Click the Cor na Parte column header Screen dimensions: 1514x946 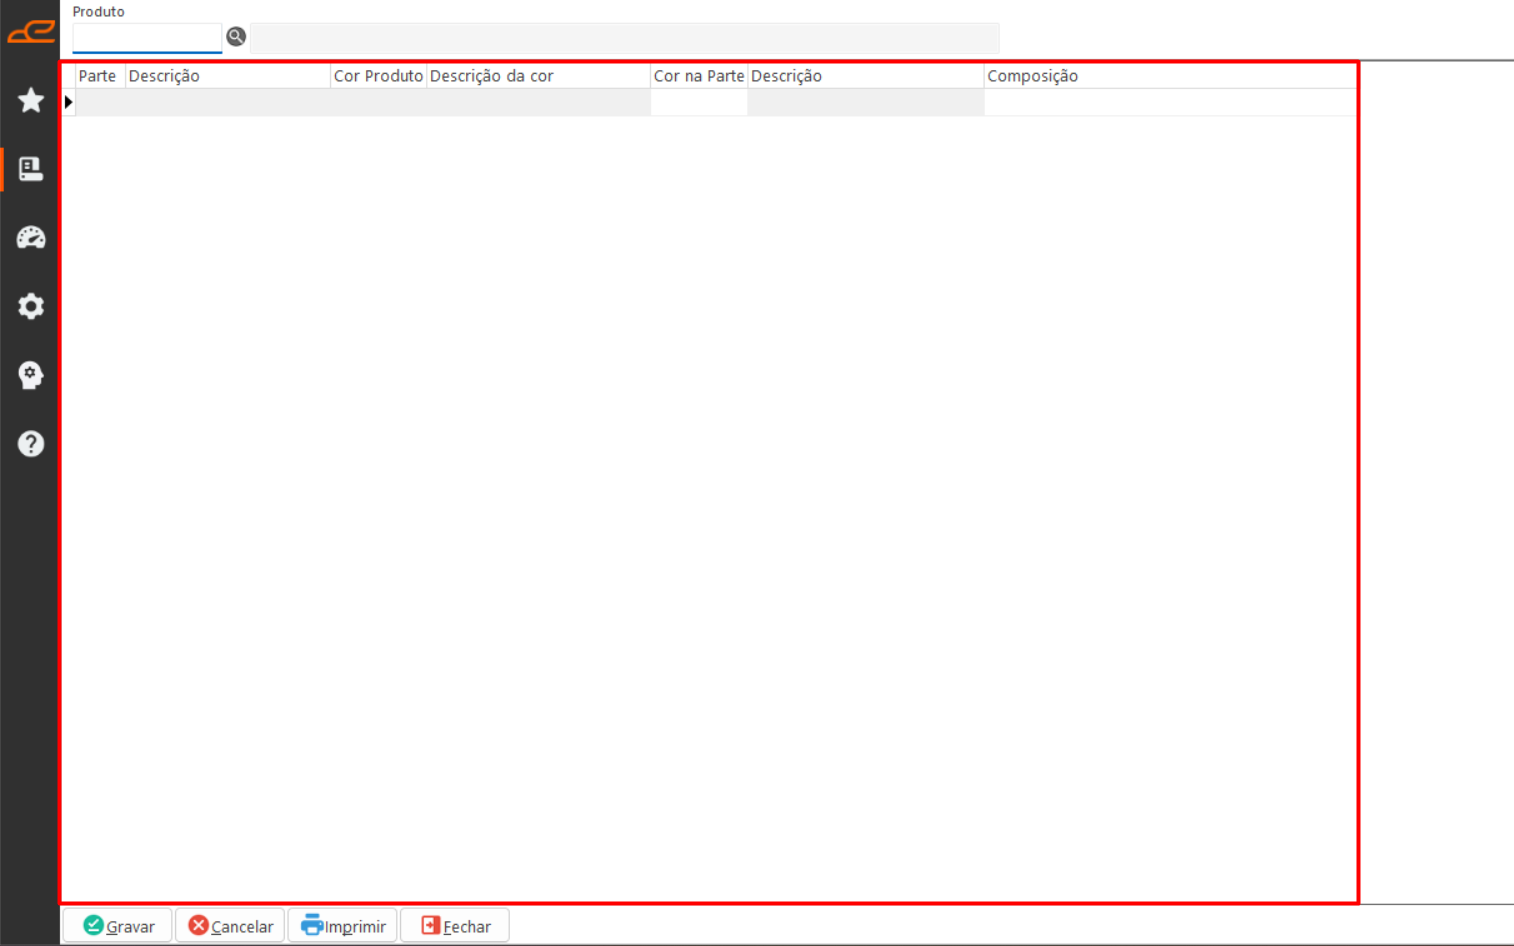698,76
